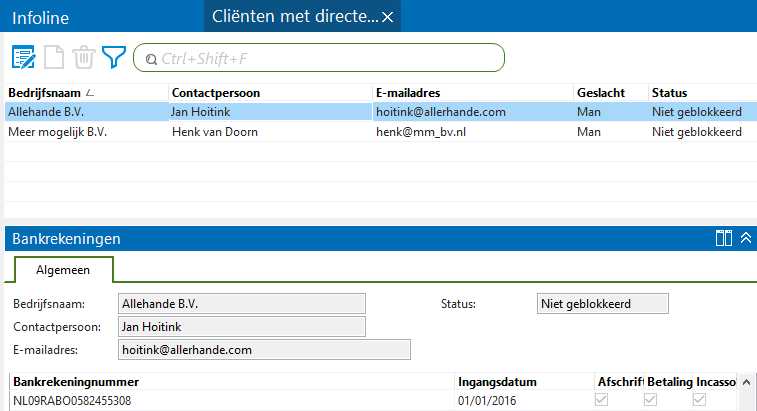The height and width of the screenshot is (411, 757).
Task: Toggle the Incasso checkbox
Action: 699,399
